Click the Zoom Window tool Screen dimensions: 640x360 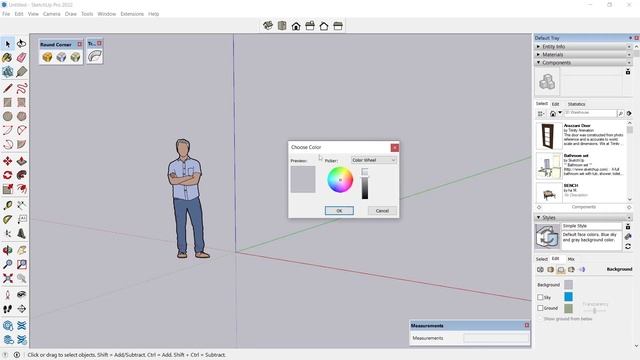click(x=22, y=264)
